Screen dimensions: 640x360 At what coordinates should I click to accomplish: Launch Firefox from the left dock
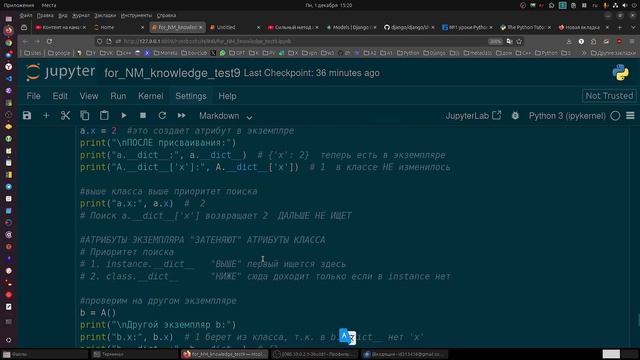pos(9,31)
